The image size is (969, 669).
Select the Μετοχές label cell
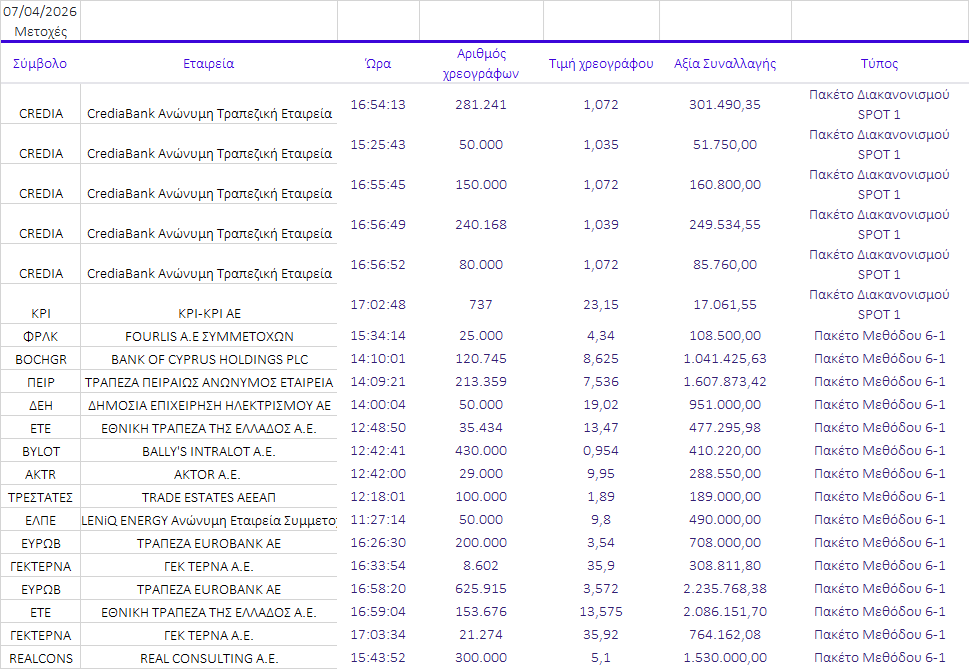click(x=40, y=32)
